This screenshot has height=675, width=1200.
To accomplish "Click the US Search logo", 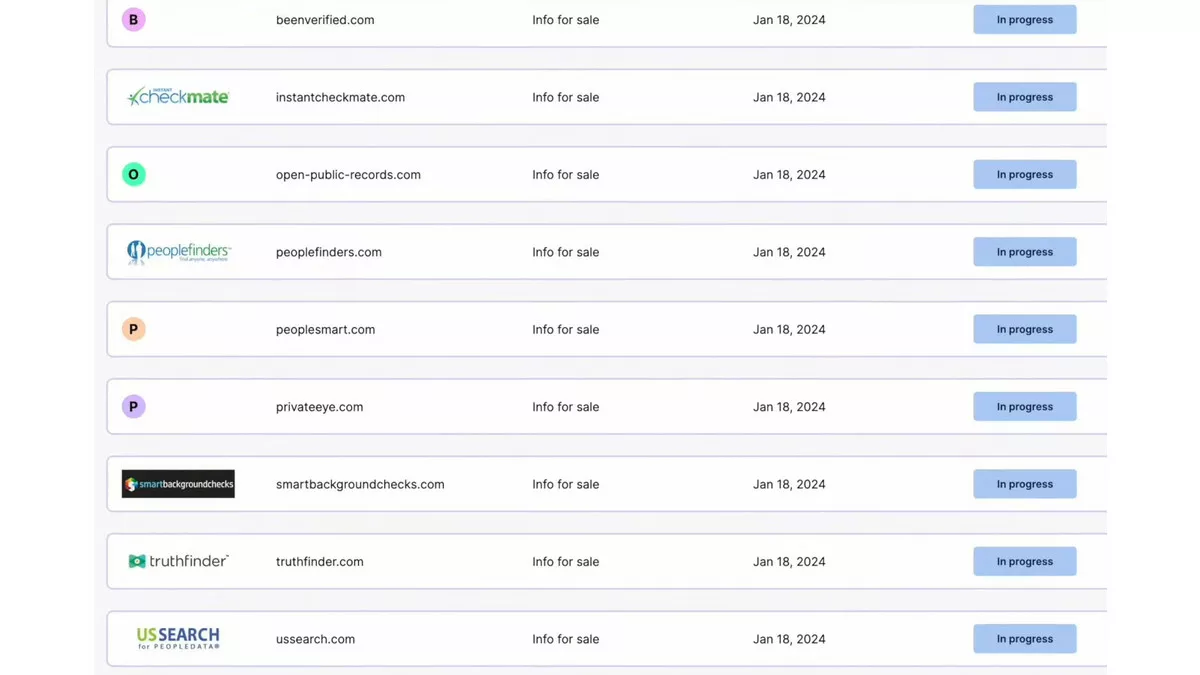I will [x=178, y=638].
